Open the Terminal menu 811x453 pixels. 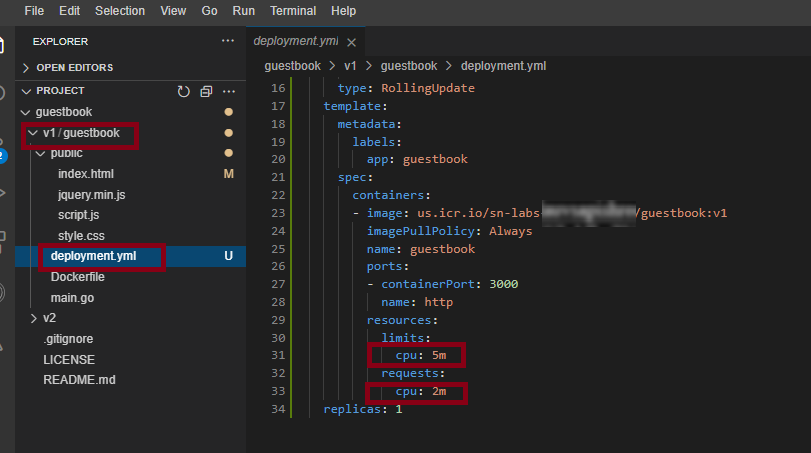293,11
